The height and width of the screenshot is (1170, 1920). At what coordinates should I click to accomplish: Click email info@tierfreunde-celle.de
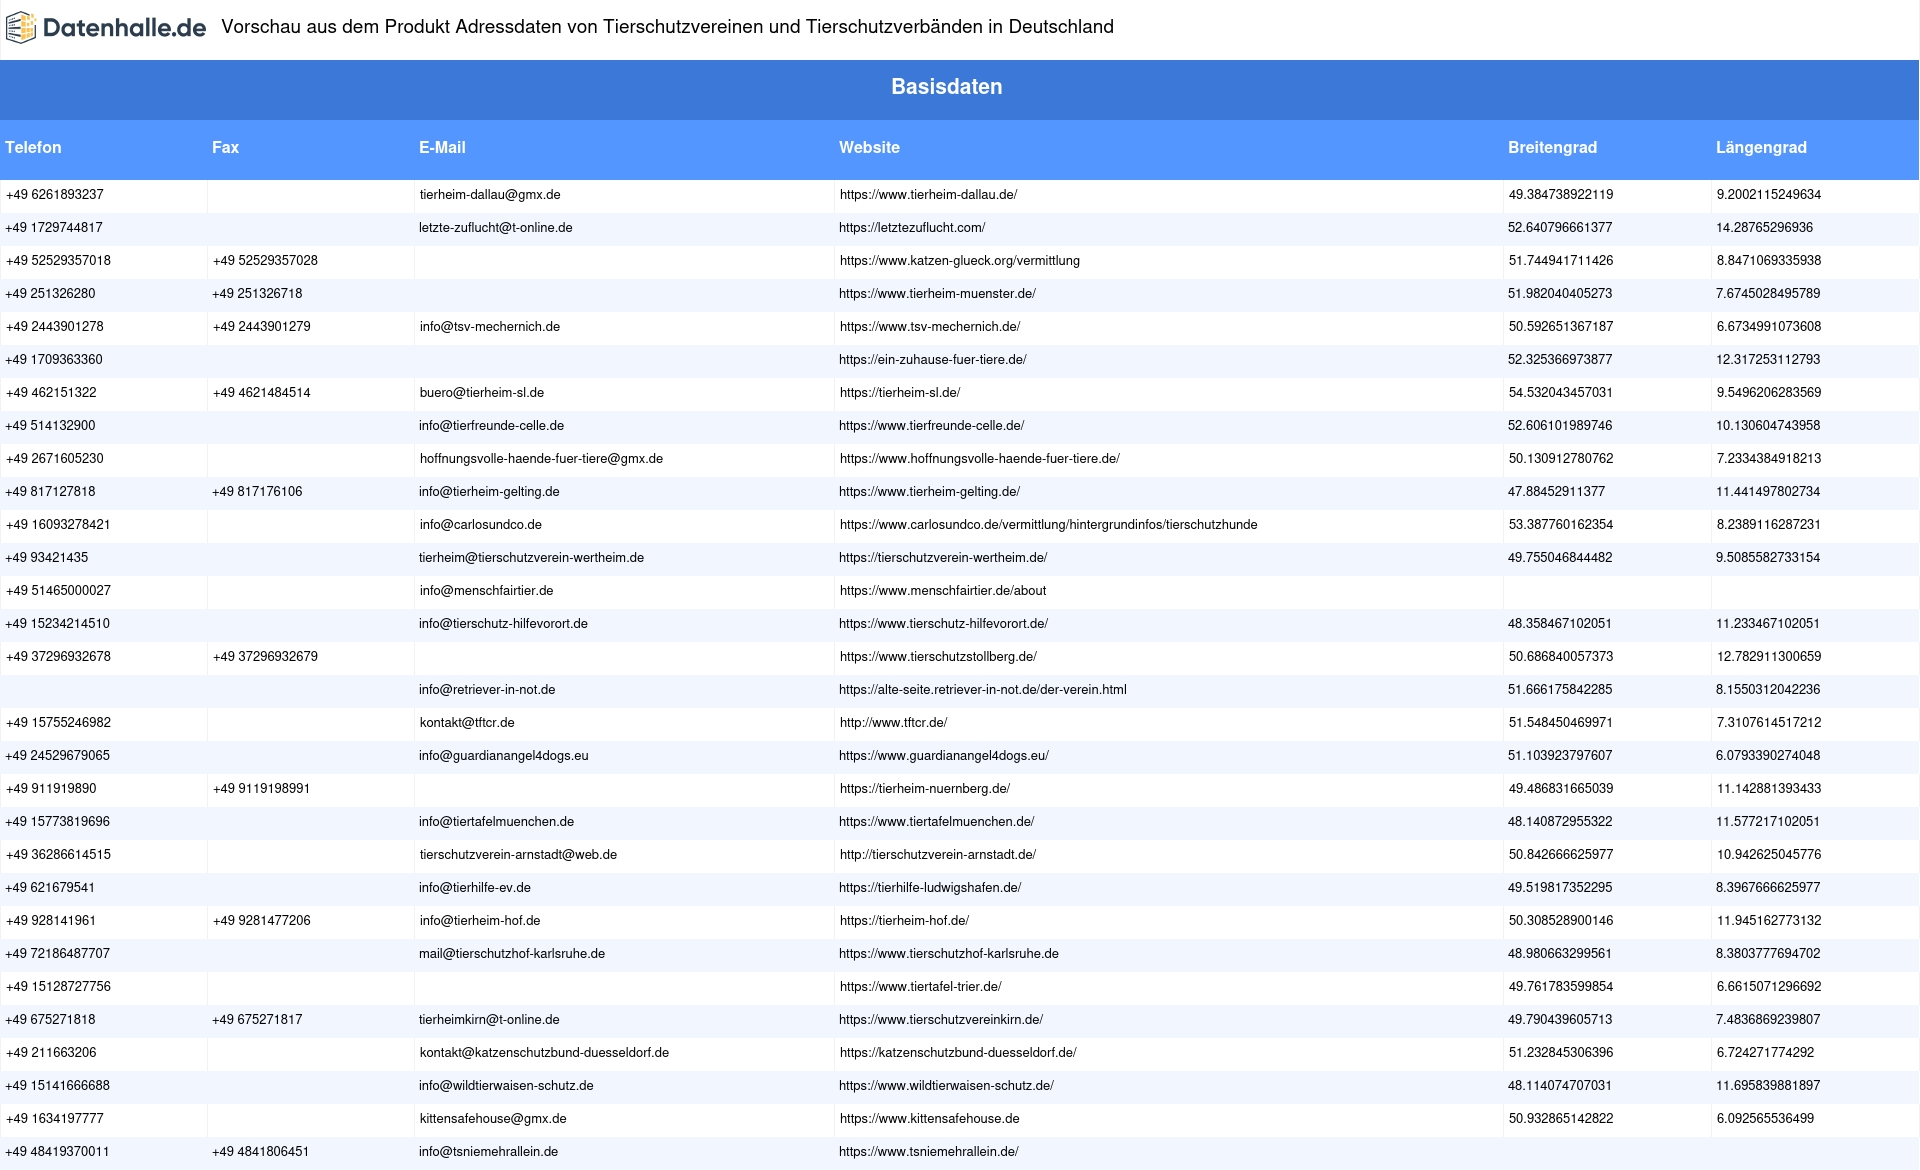coord(491,426)
